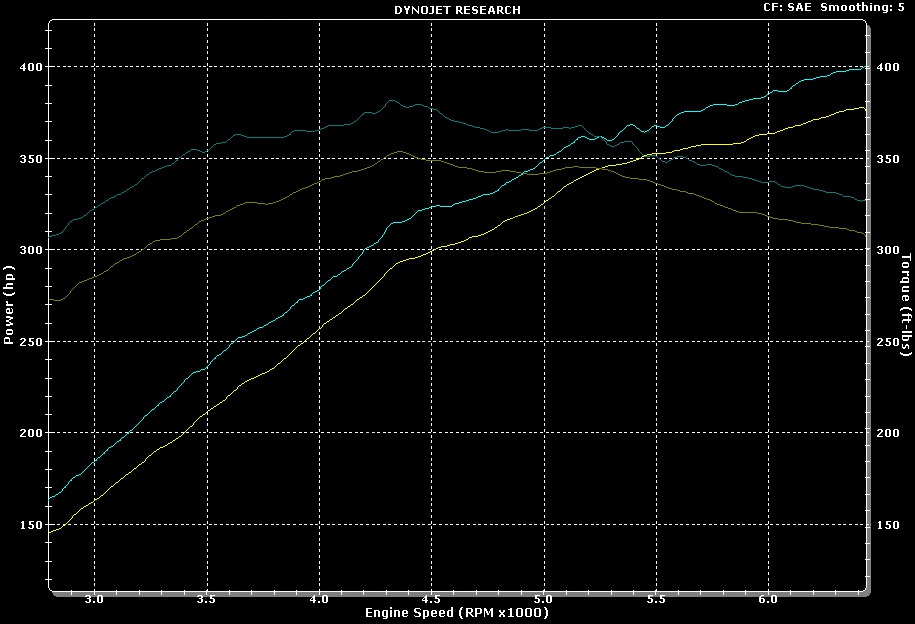Click the 250 label on the torque axis
This screenshot has height=624, width=915.
click(887, 342)
